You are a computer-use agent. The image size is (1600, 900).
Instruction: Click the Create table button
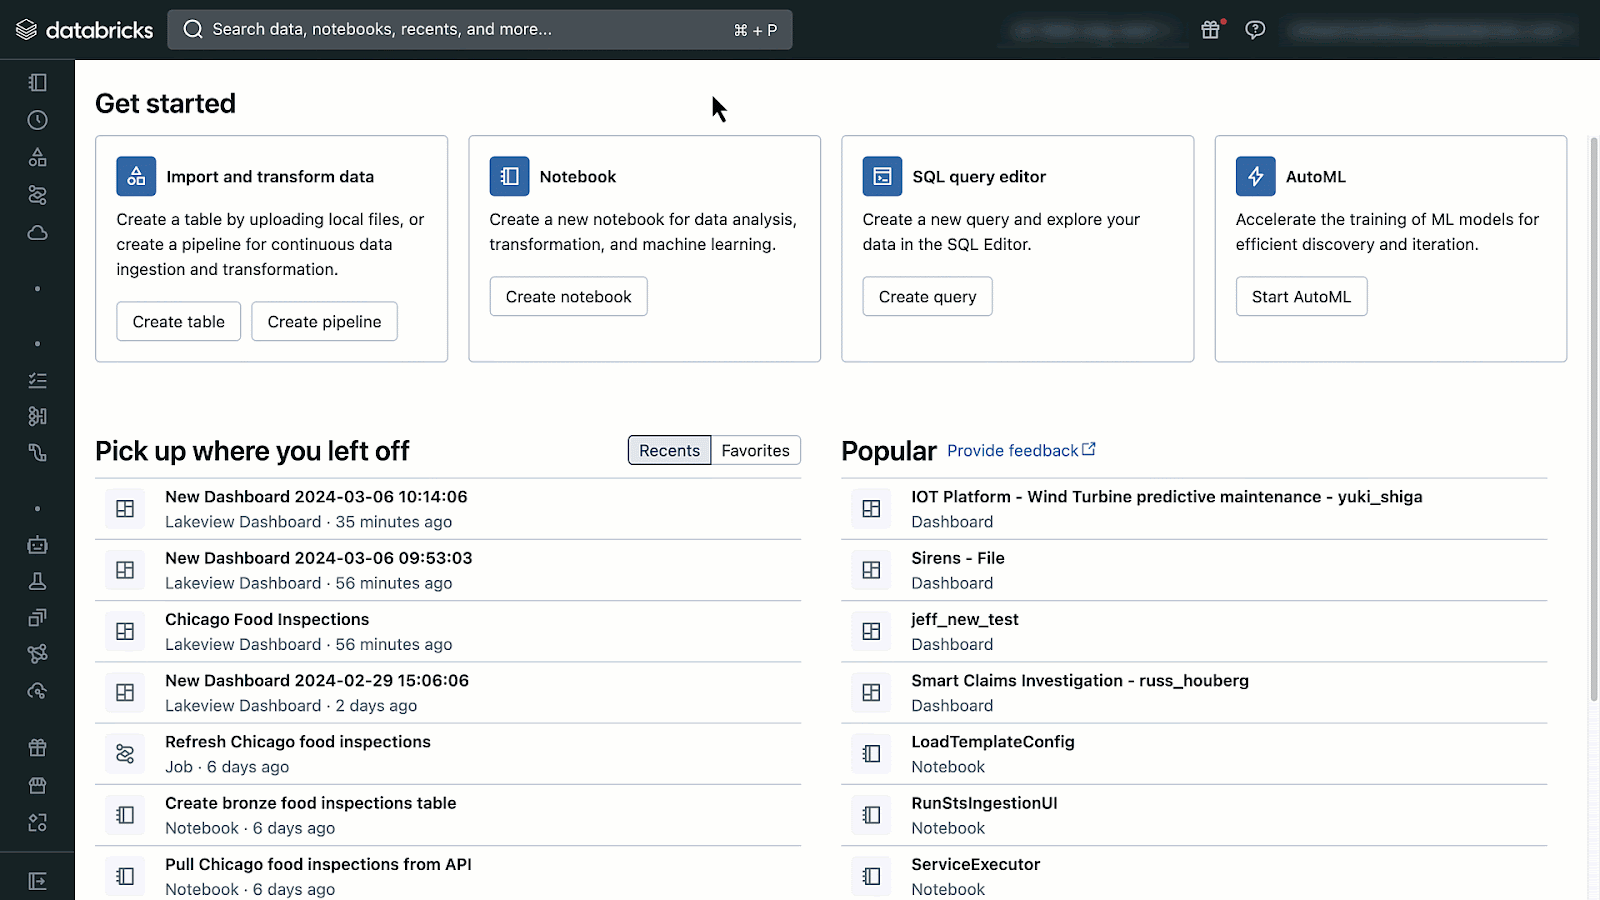click(x=178, y=322)
